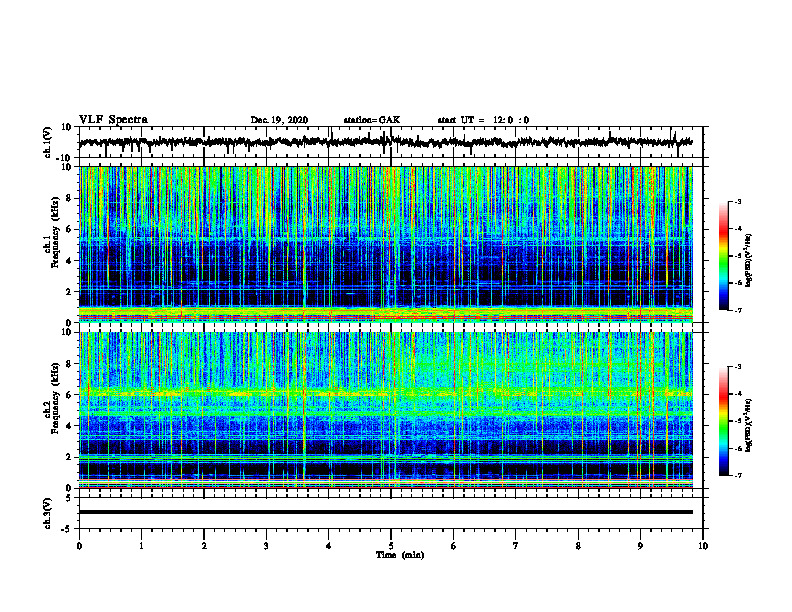
Task: Click the "VLF Spectra" plot title
Action: click(113, 120)
